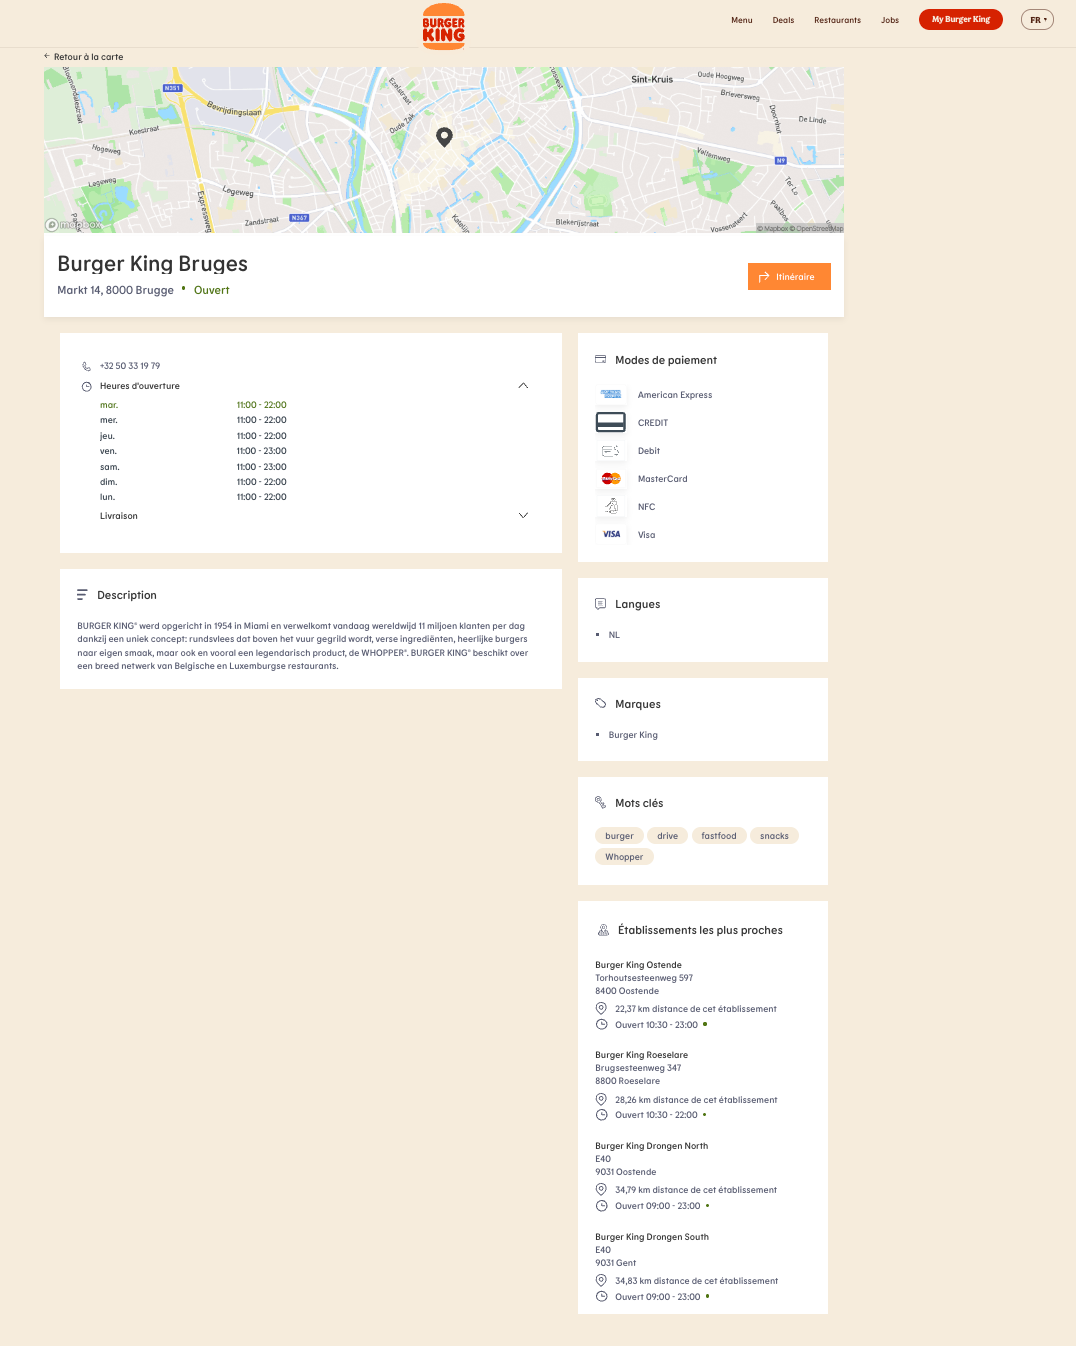Click the distance pin icon for Ostende
This screenshot has width=1076, height=1346.
tap(601, 1008)
